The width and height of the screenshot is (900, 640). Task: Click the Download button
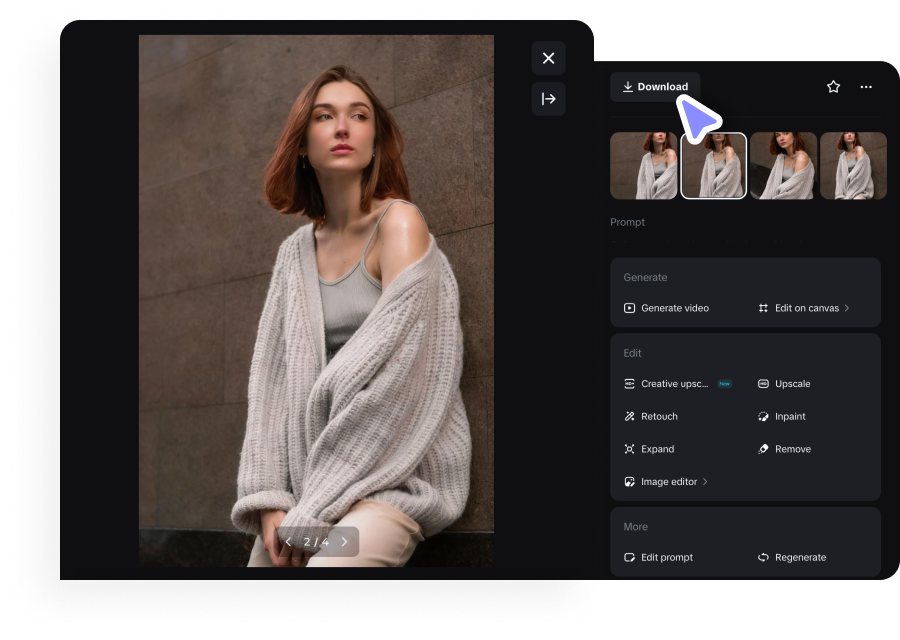click(x=655, y=87)
